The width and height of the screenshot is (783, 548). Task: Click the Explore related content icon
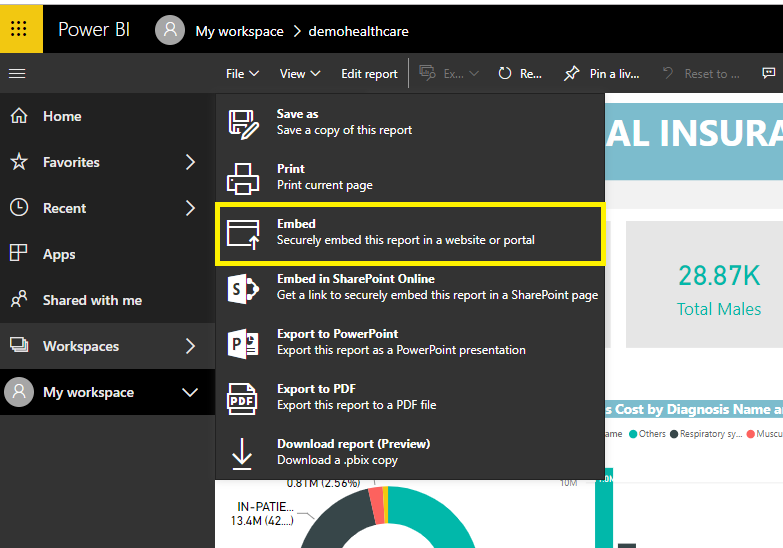pyautogui.click(x=427, y=73)
